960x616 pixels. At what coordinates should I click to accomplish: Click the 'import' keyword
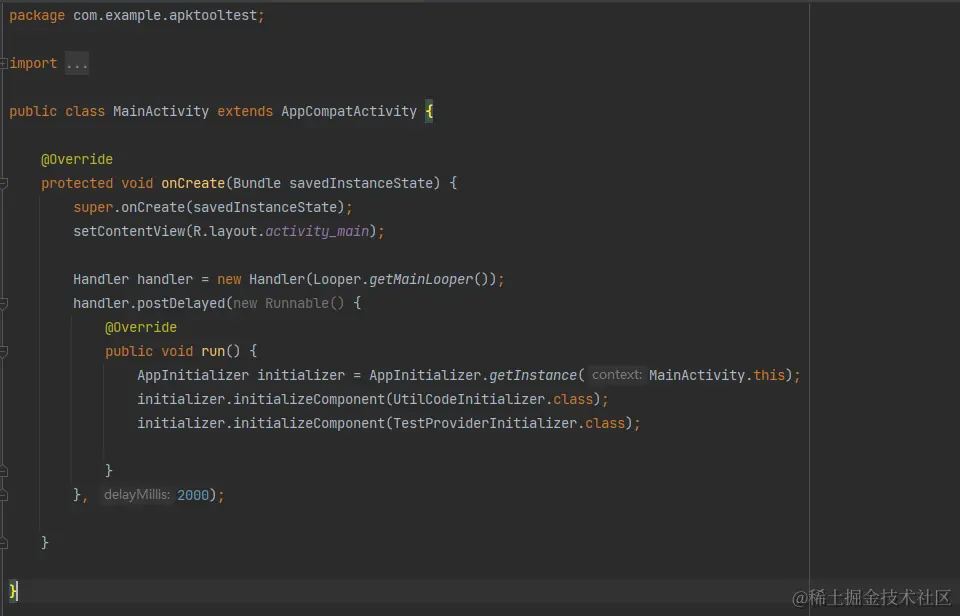[x=33, y=64]
